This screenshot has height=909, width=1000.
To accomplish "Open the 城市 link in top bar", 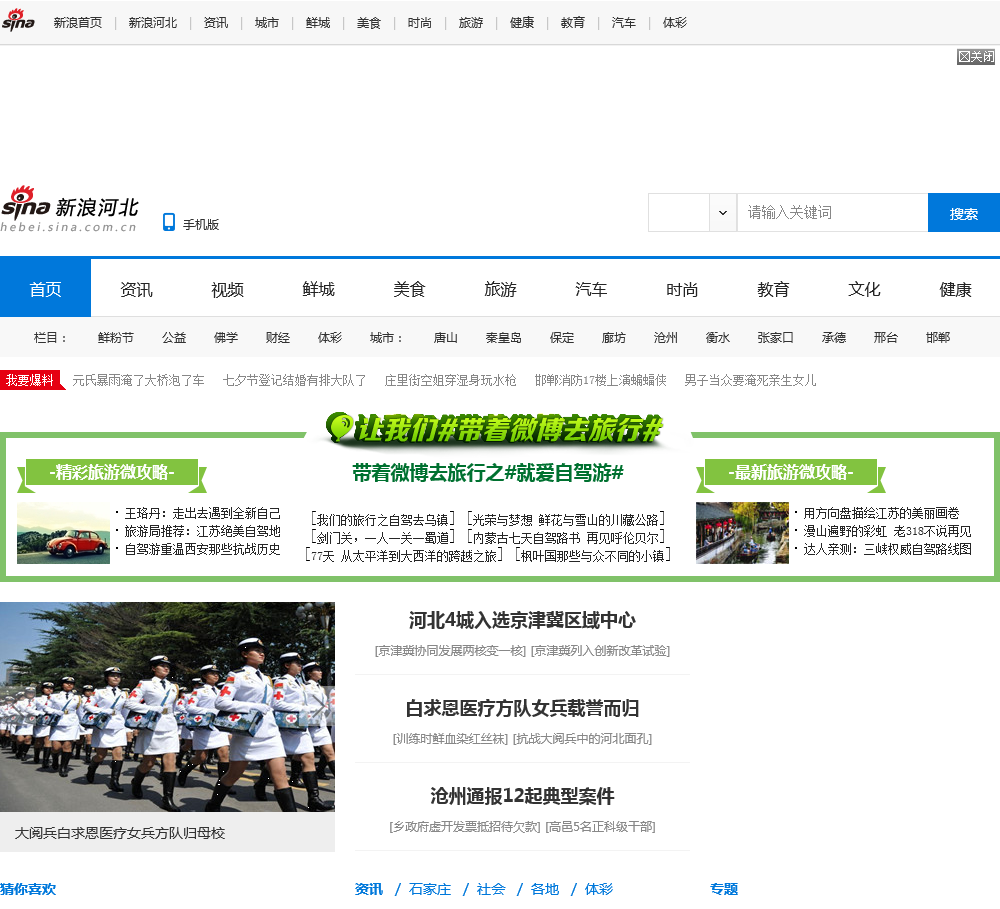I will tap(267, 23).
